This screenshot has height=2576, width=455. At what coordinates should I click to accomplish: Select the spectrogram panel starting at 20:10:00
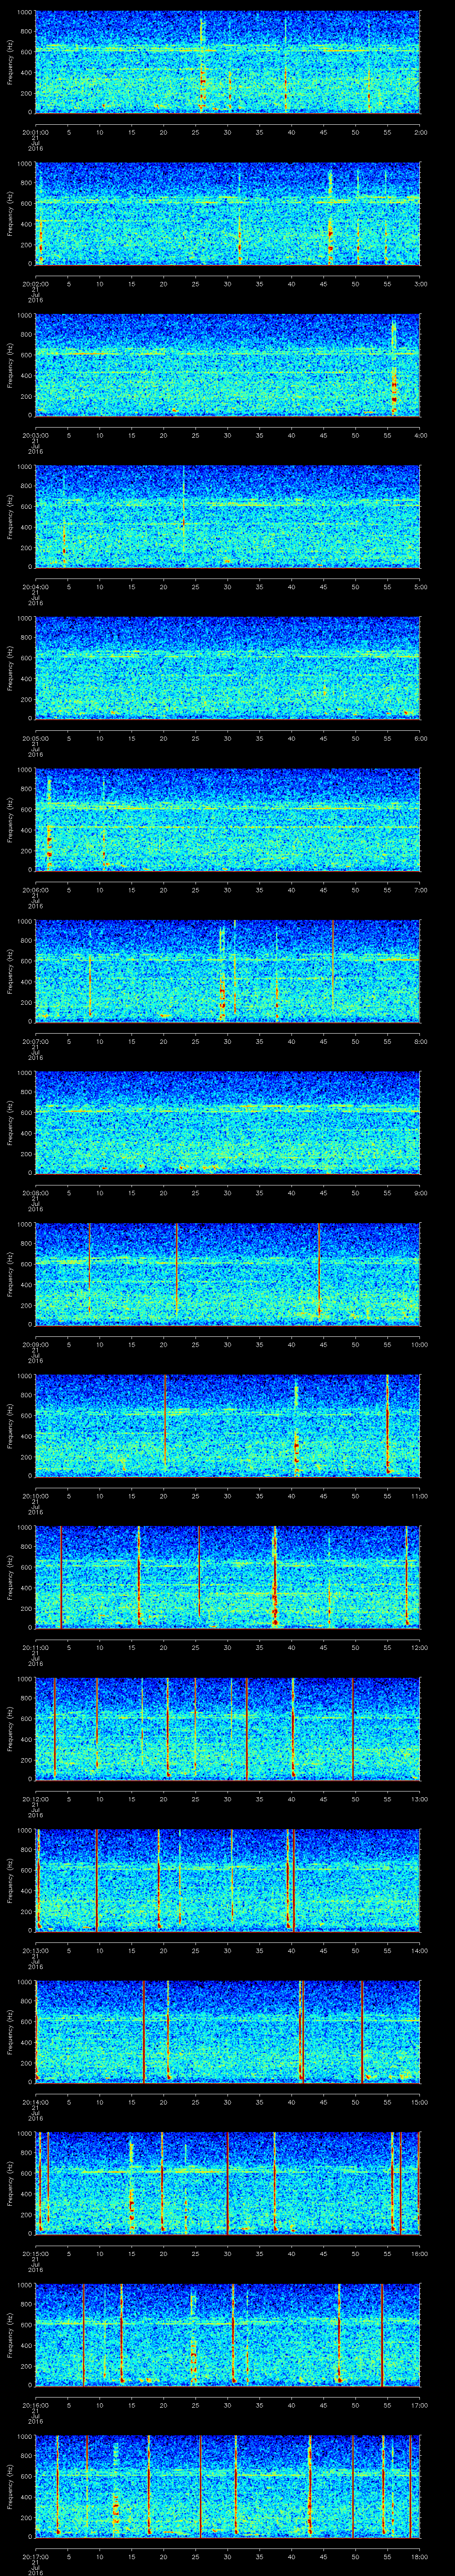coord(228,1426)
